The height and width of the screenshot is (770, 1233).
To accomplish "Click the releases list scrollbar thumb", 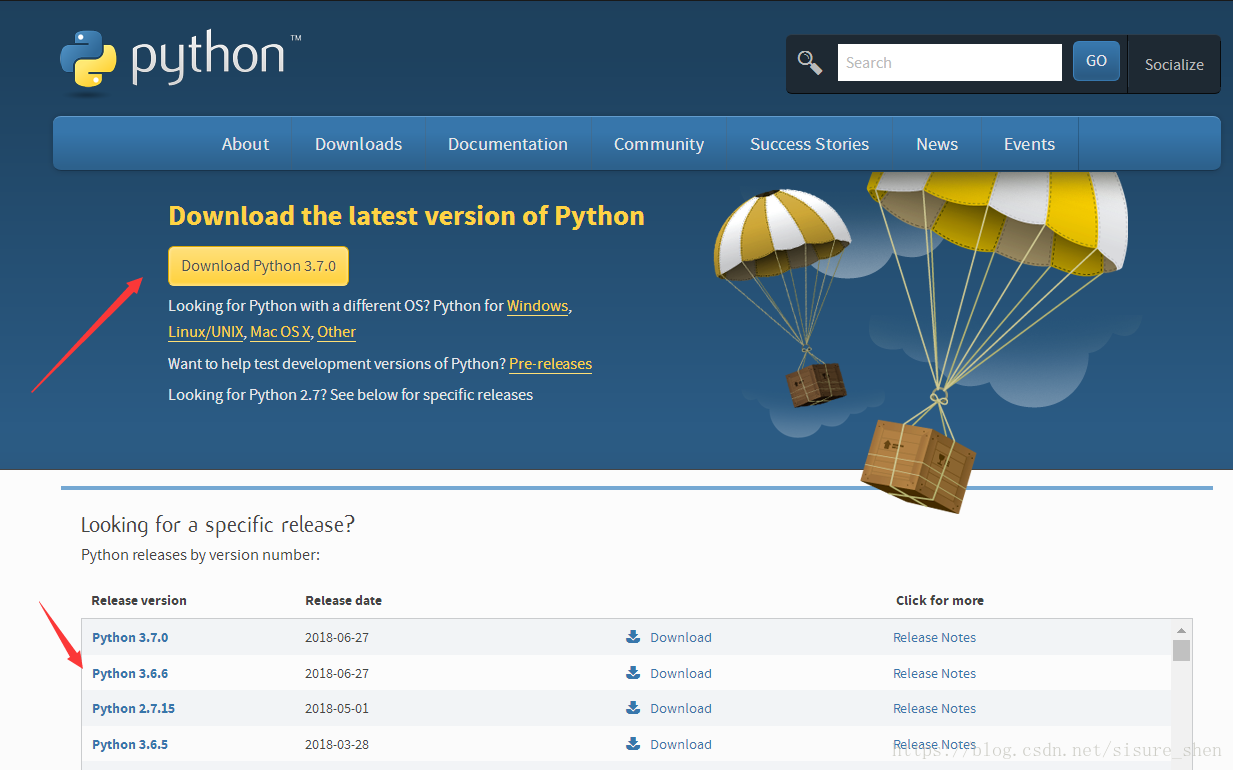I will tap(1181, 651).
